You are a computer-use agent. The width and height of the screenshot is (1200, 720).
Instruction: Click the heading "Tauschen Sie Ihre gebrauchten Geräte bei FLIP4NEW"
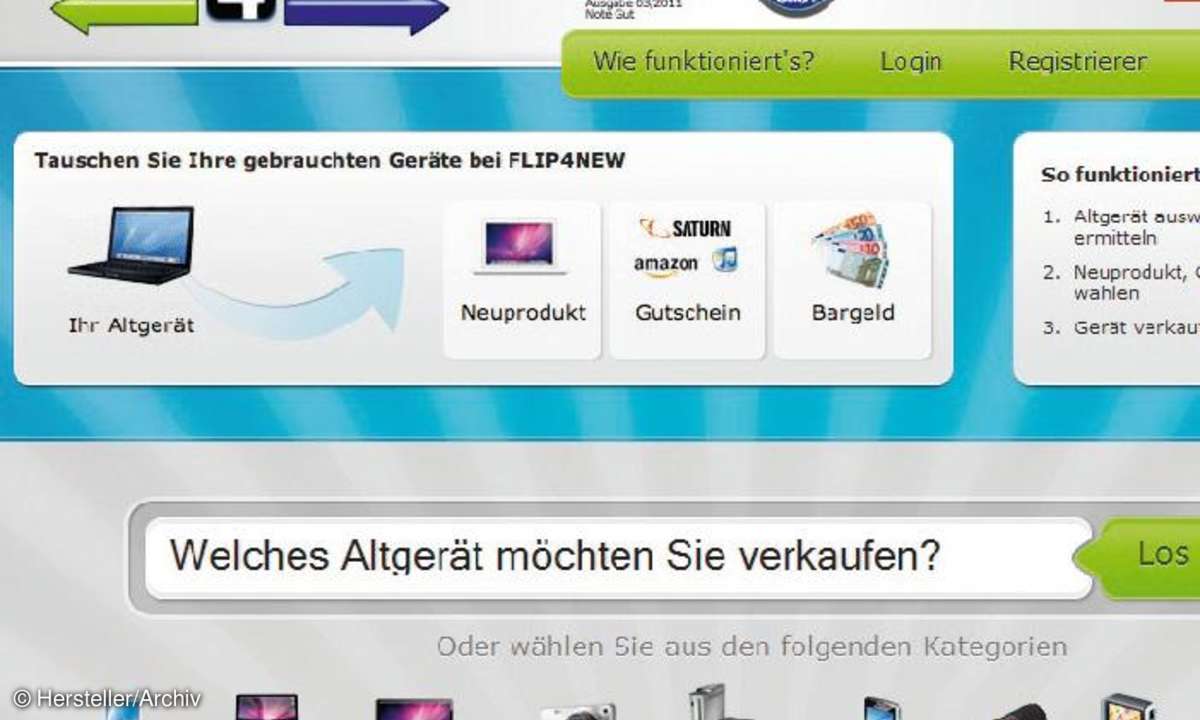click(x=329, y=160)
